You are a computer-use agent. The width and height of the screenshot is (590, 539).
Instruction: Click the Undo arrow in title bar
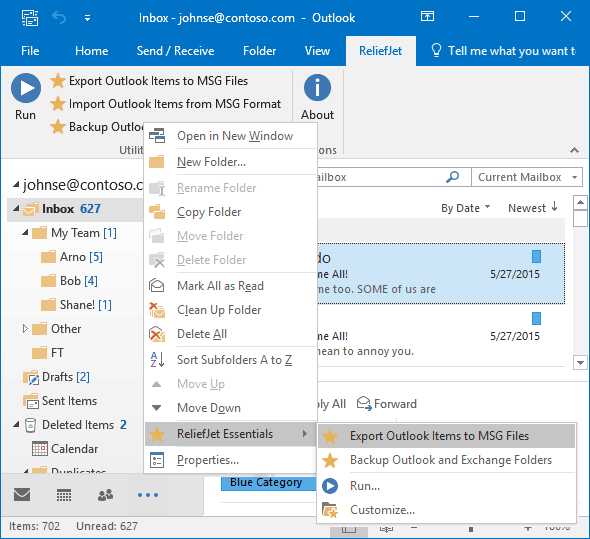(x=59, y=17)
